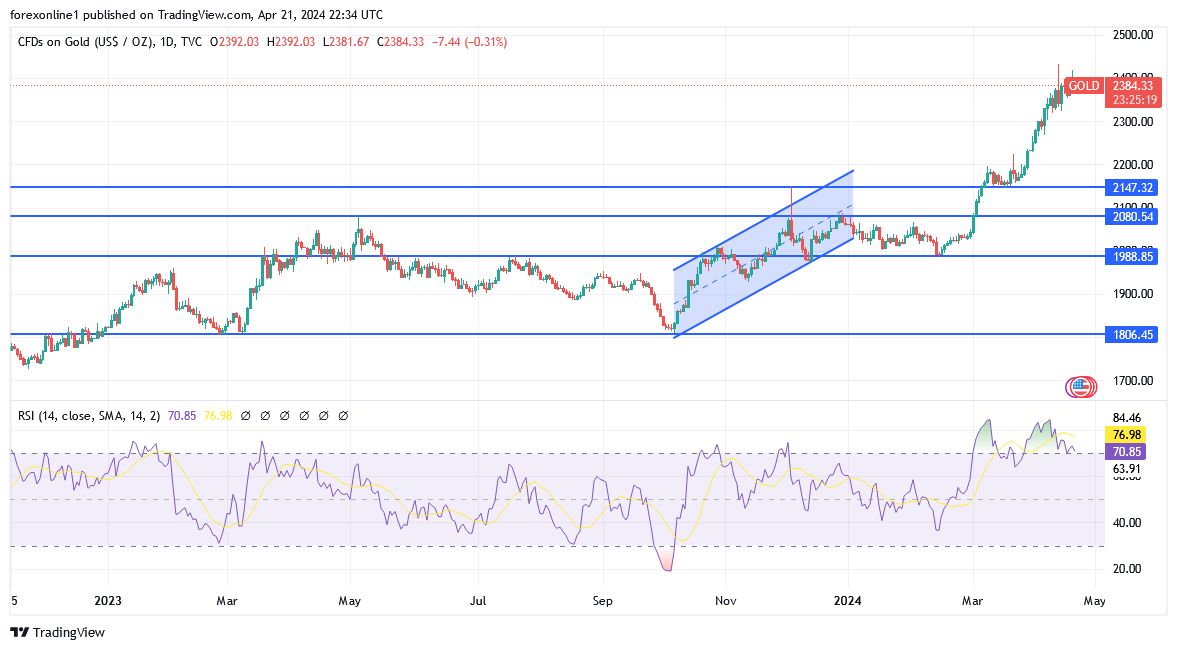Click the daily change −7.44 (−0.31%)

(469, 42)
